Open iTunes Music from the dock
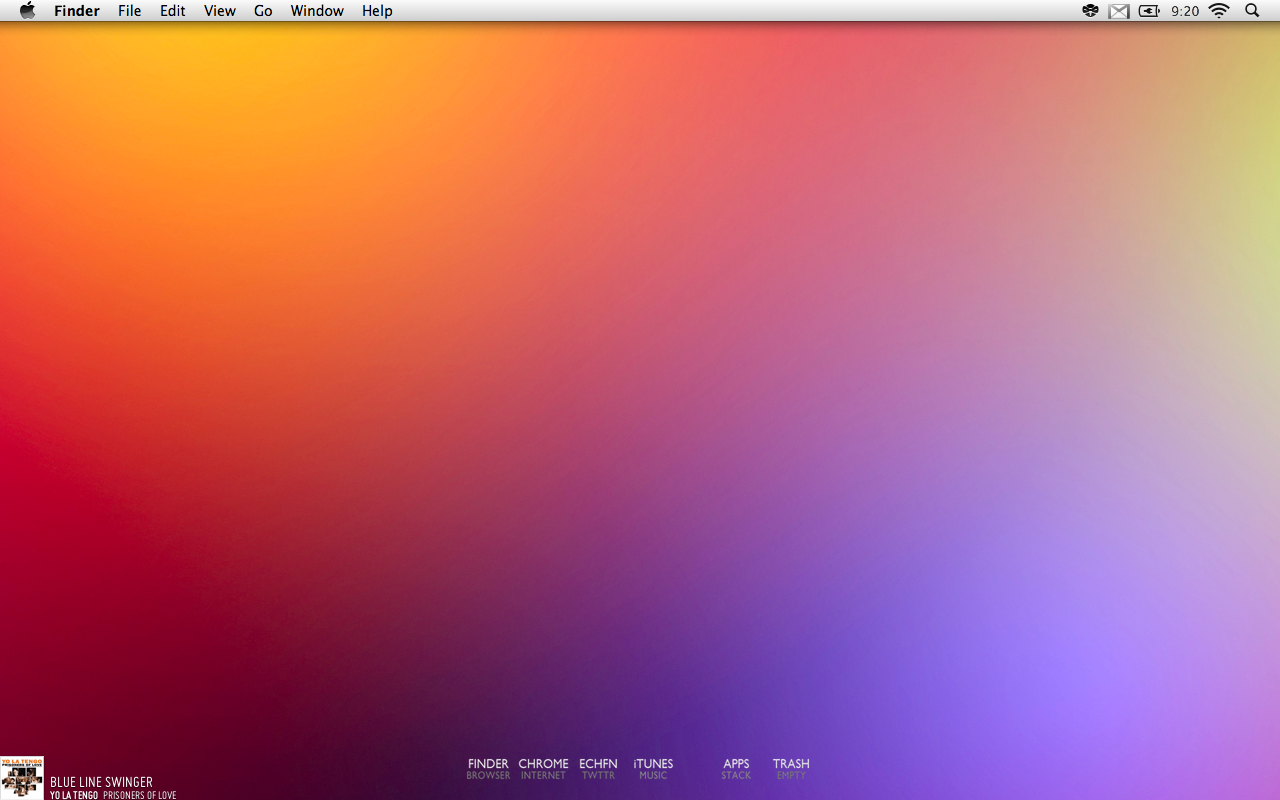The height and width of the screenshot is (800, 1280). pos(653,768)
